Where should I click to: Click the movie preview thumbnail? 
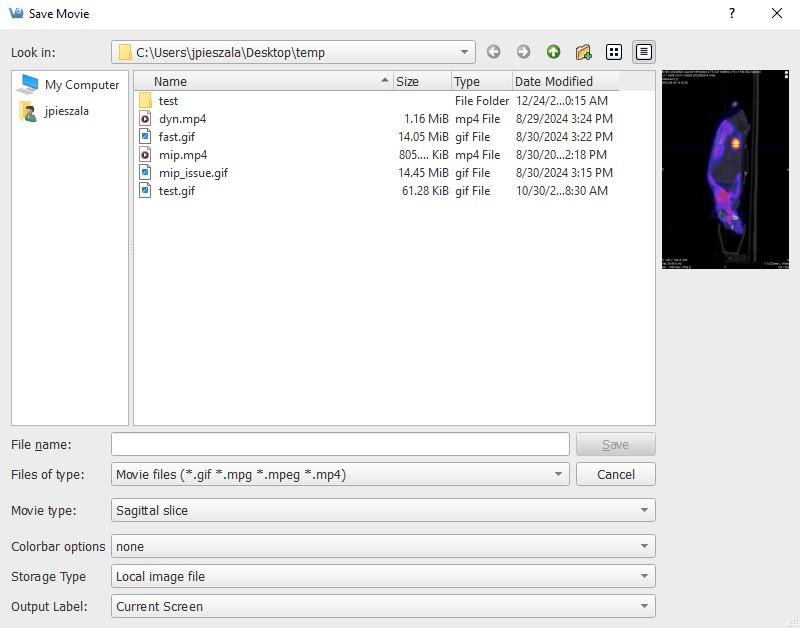click(x=726, y=169)
